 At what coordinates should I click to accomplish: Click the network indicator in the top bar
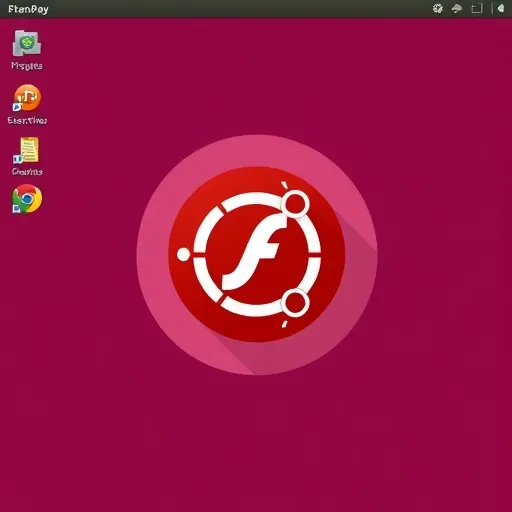click(x=456, y=8)
